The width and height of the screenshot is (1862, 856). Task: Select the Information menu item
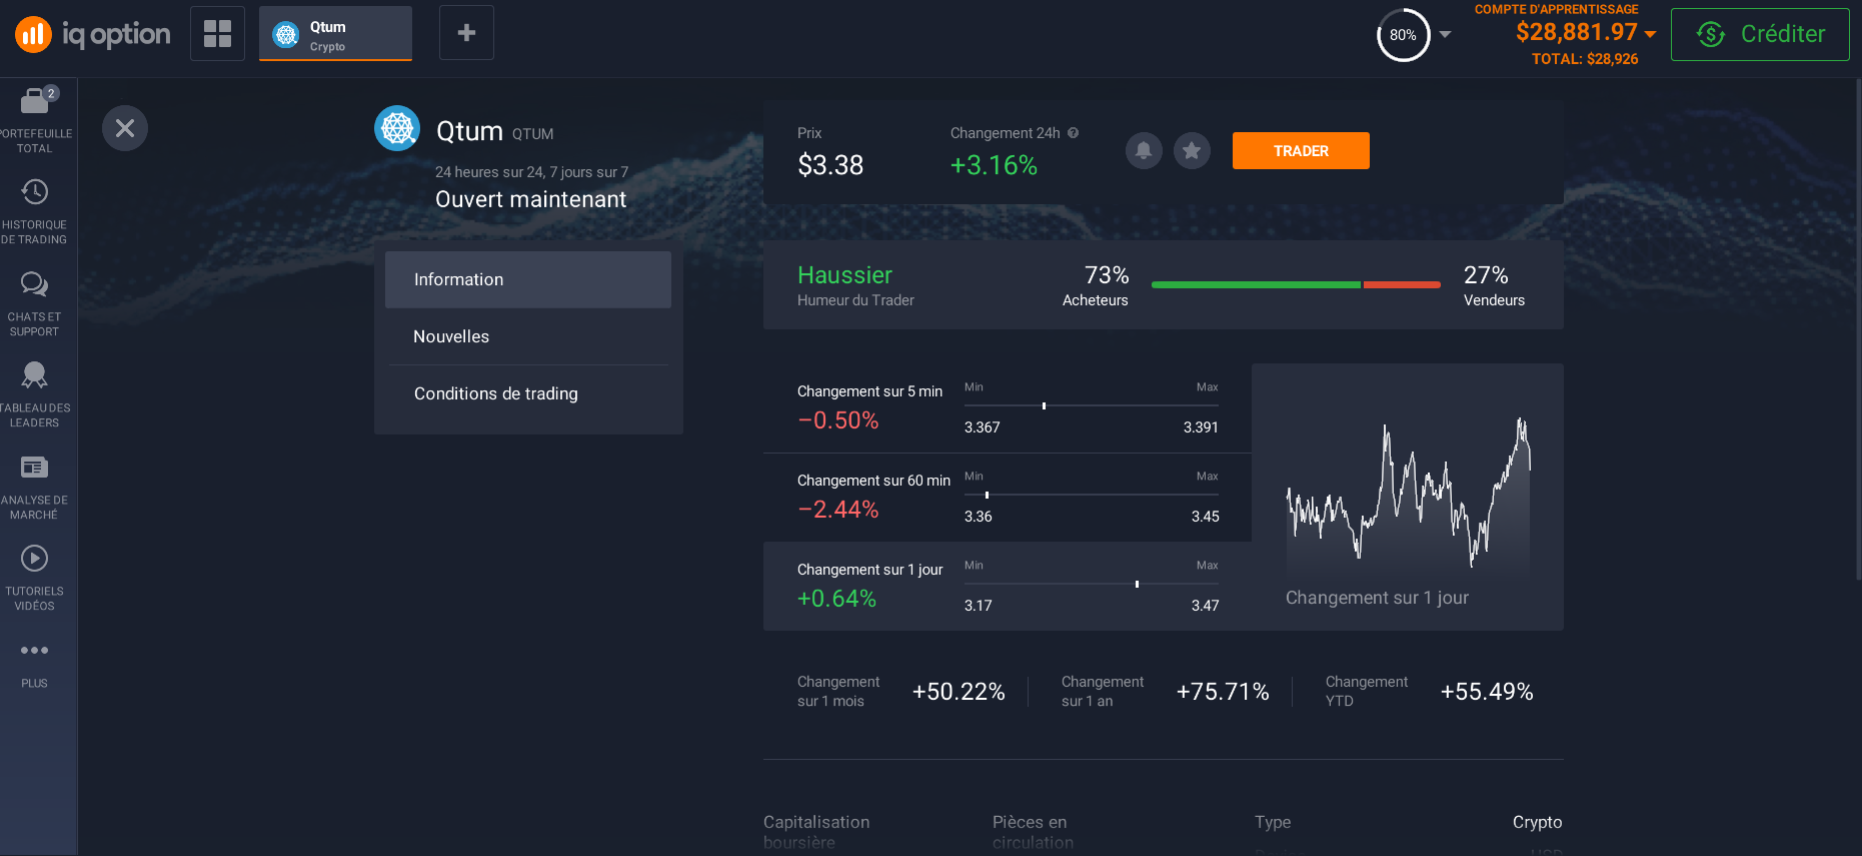coord(528,280)
